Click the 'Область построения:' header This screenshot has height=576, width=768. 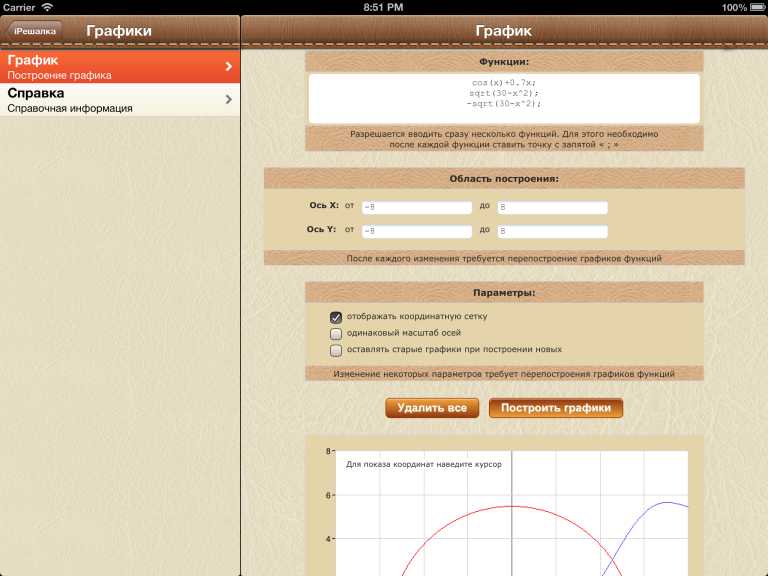tap(504, 179)
